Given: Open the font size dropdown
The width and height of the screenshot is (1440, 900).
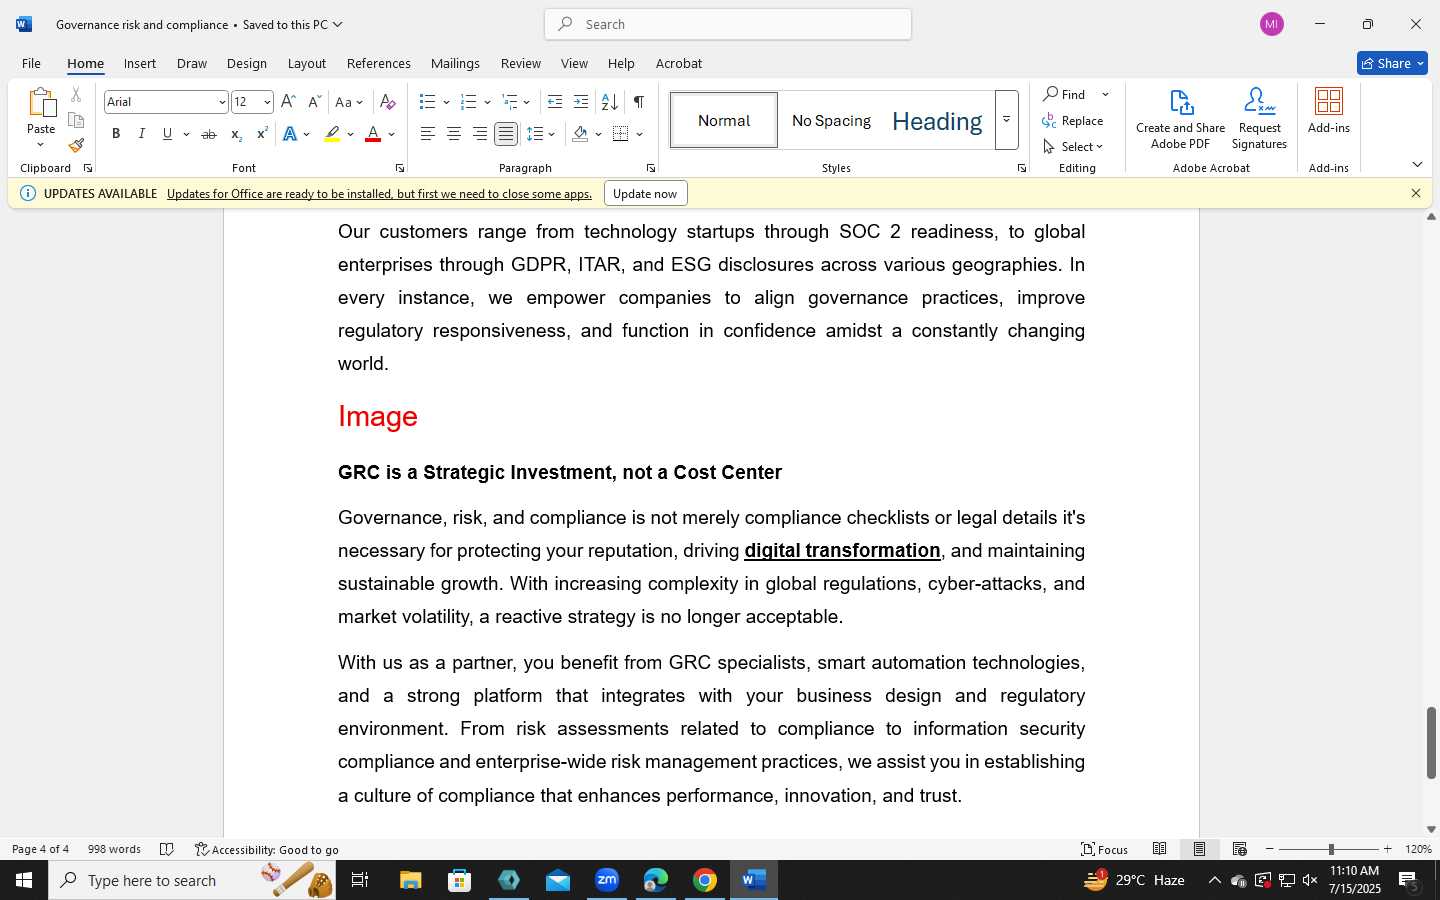Looking at the screenshot, I should [267, 102].
